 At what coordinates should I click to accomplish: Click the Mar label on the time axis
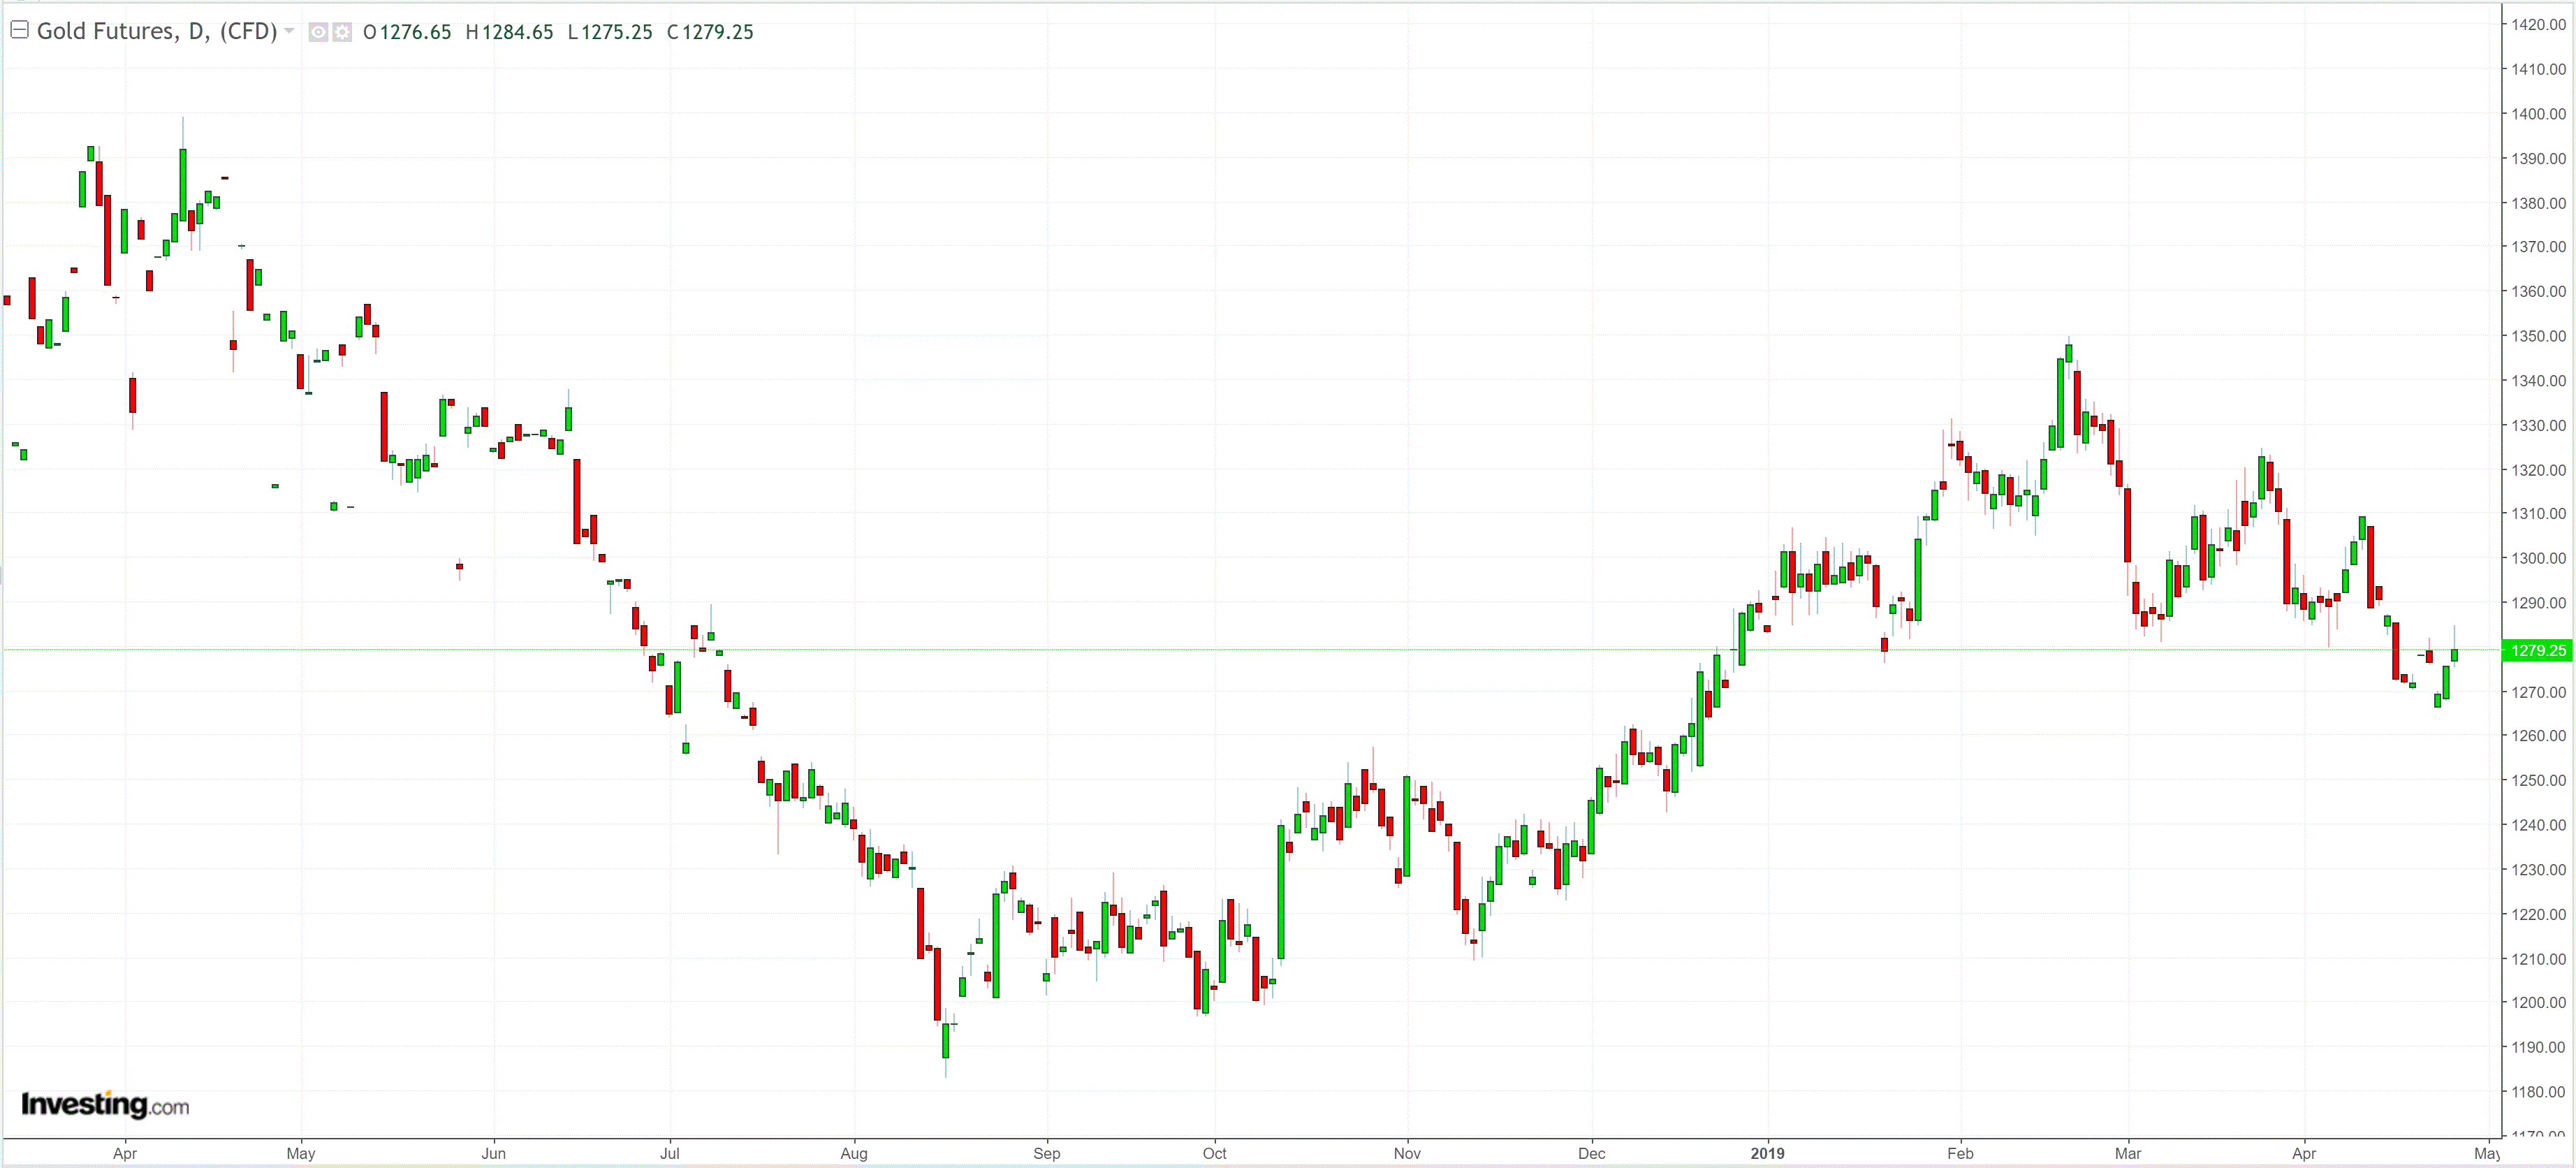(x=2128, y=1153)
